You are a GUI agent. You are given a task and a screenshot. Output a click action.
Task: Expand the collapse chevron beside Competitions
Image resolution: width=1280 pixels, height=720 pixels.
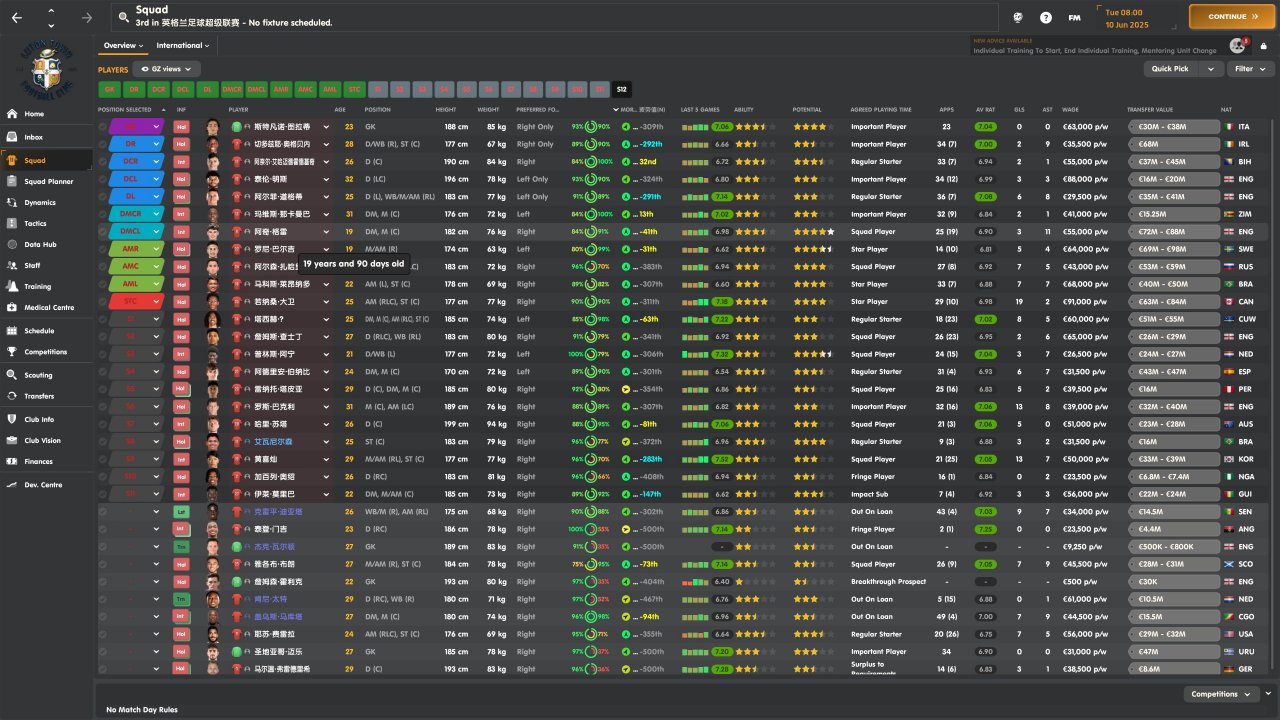point(1268,694)
